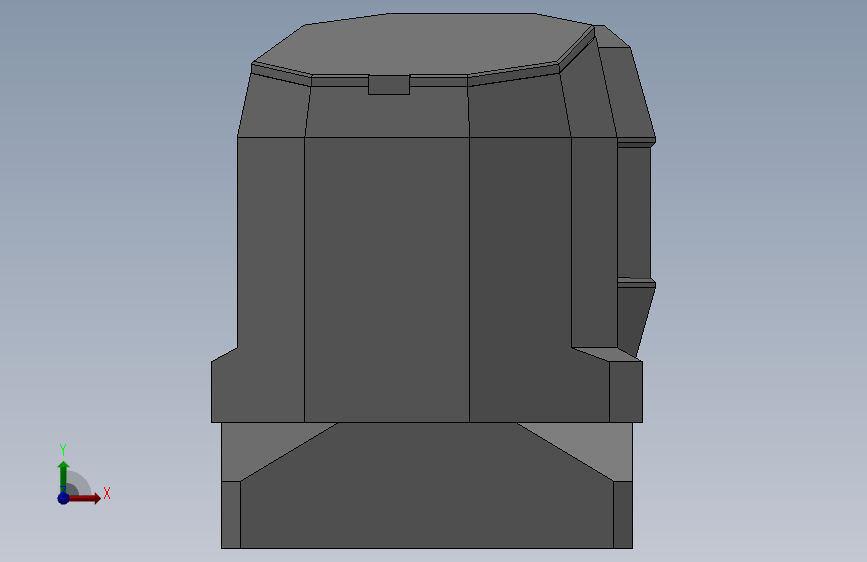Select the recessed vertical panel on the right side

tap(634, 213)
